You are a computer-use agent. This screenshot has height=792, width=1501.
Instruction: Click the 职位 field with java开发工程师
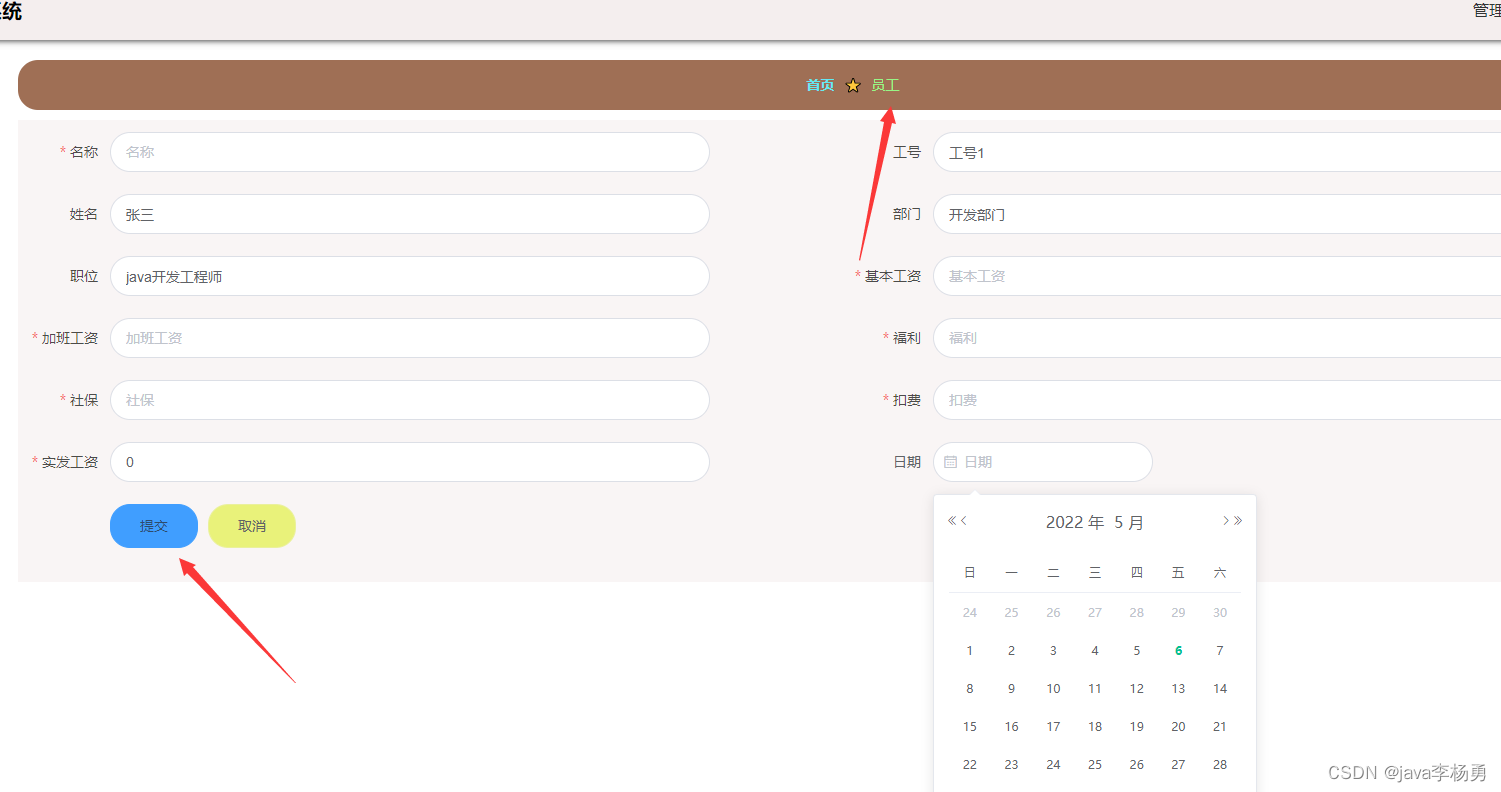click(x=410, y=276)
